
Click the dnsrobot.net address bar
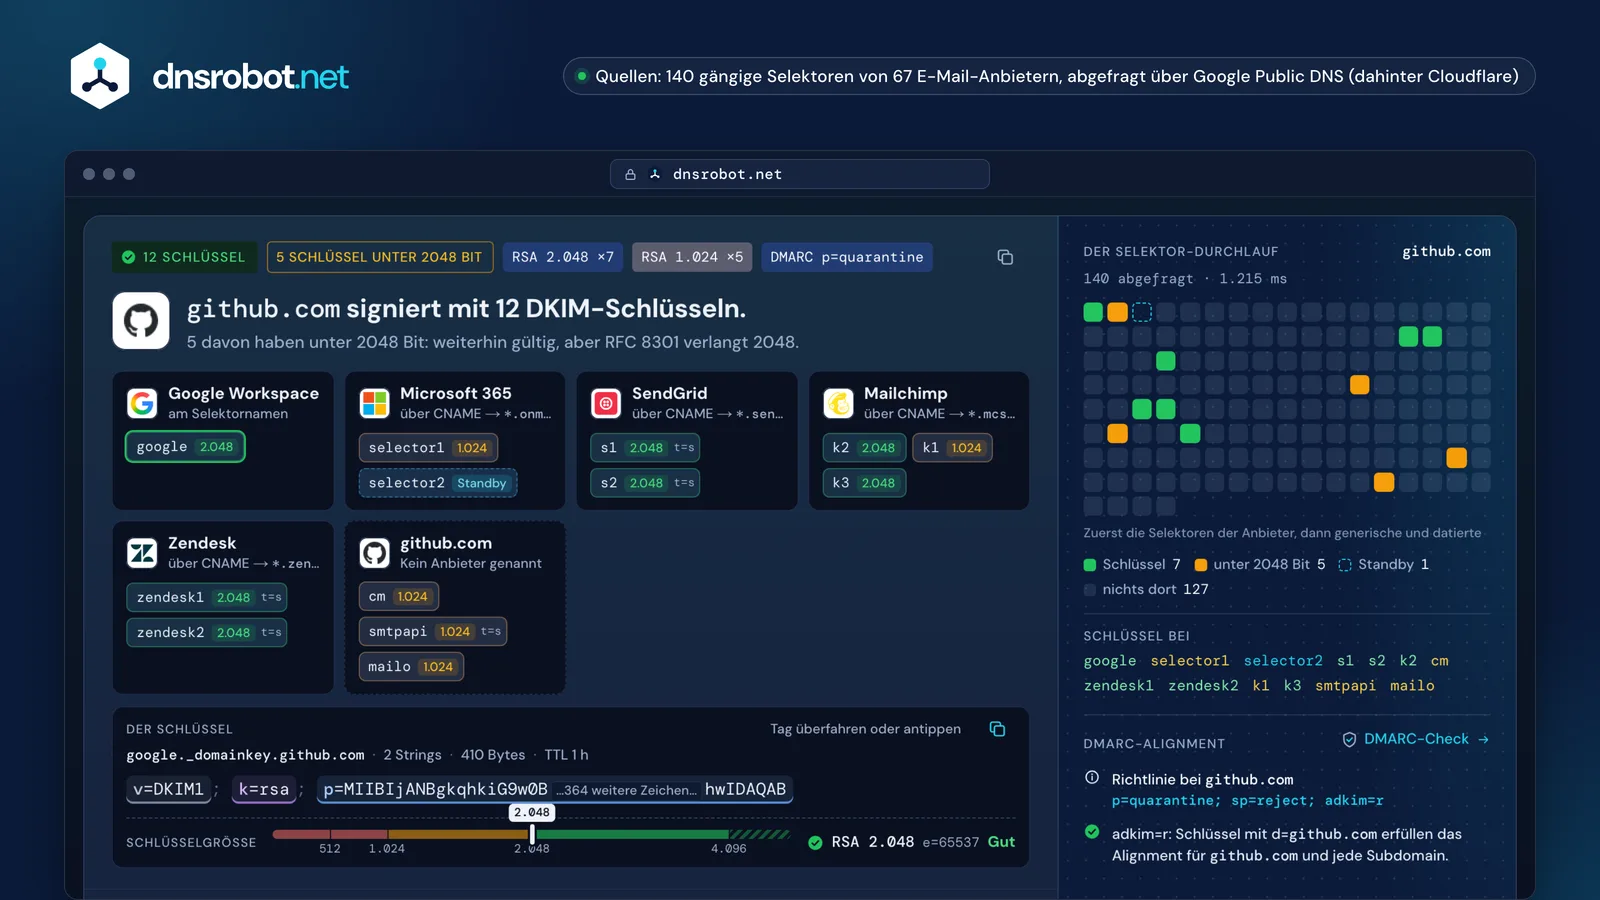pyautogui.click(x=800, y=174)
